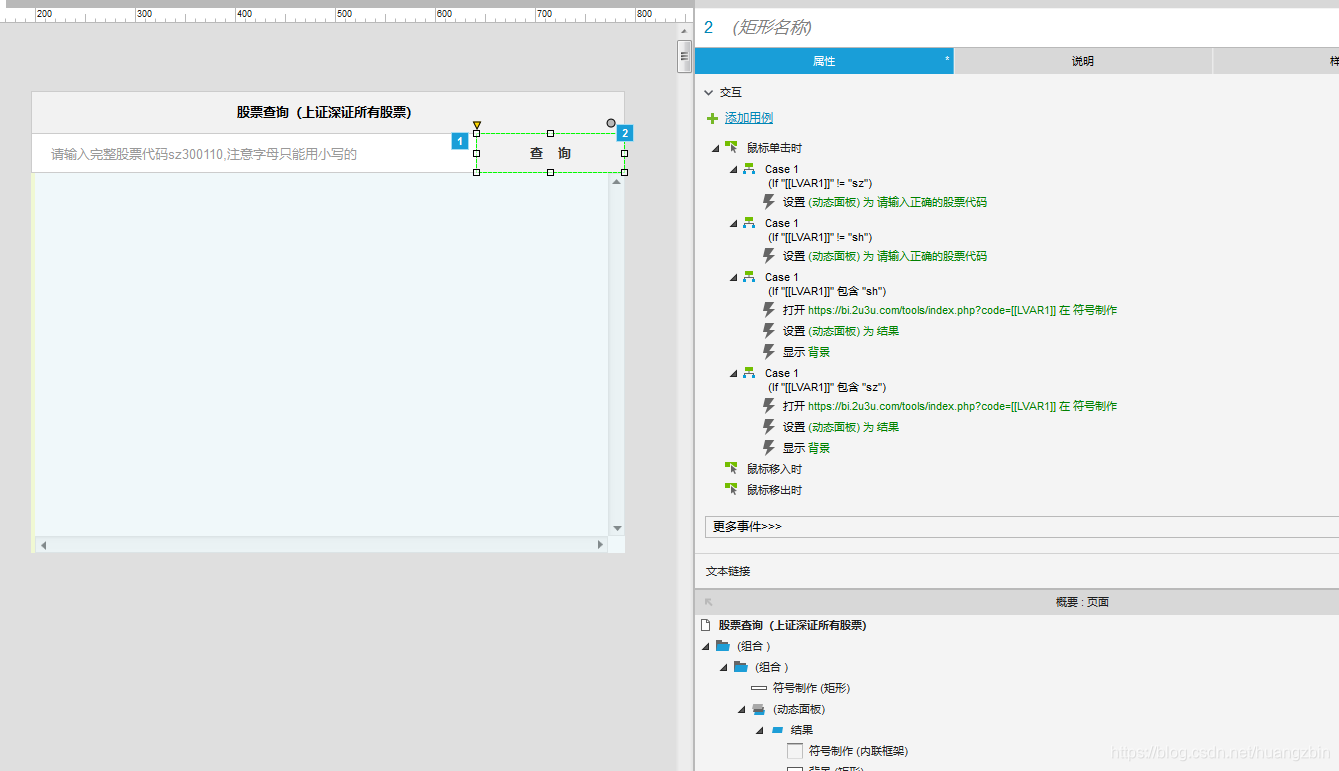Switch to the 说明 tab
1339x771 pixels.
pyautogui.click(x=1083, y=61)
